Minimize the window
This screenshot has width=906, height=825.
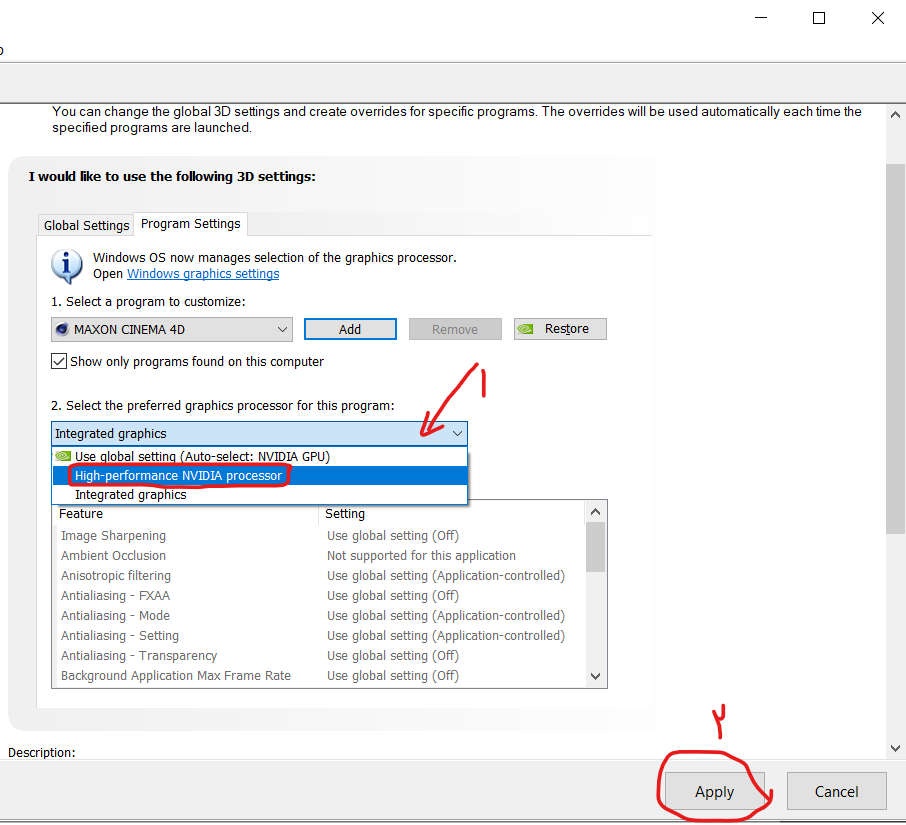tap(761, 18)
